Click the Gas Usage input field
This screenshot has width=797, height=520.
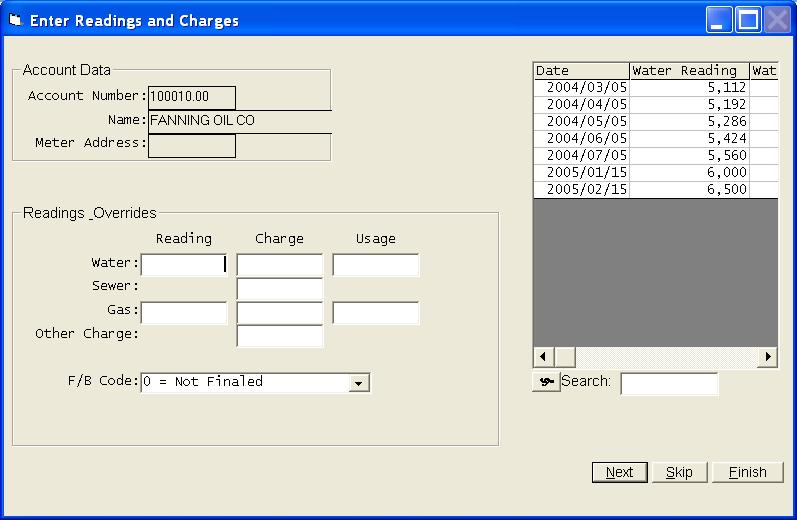click(376, 313)
